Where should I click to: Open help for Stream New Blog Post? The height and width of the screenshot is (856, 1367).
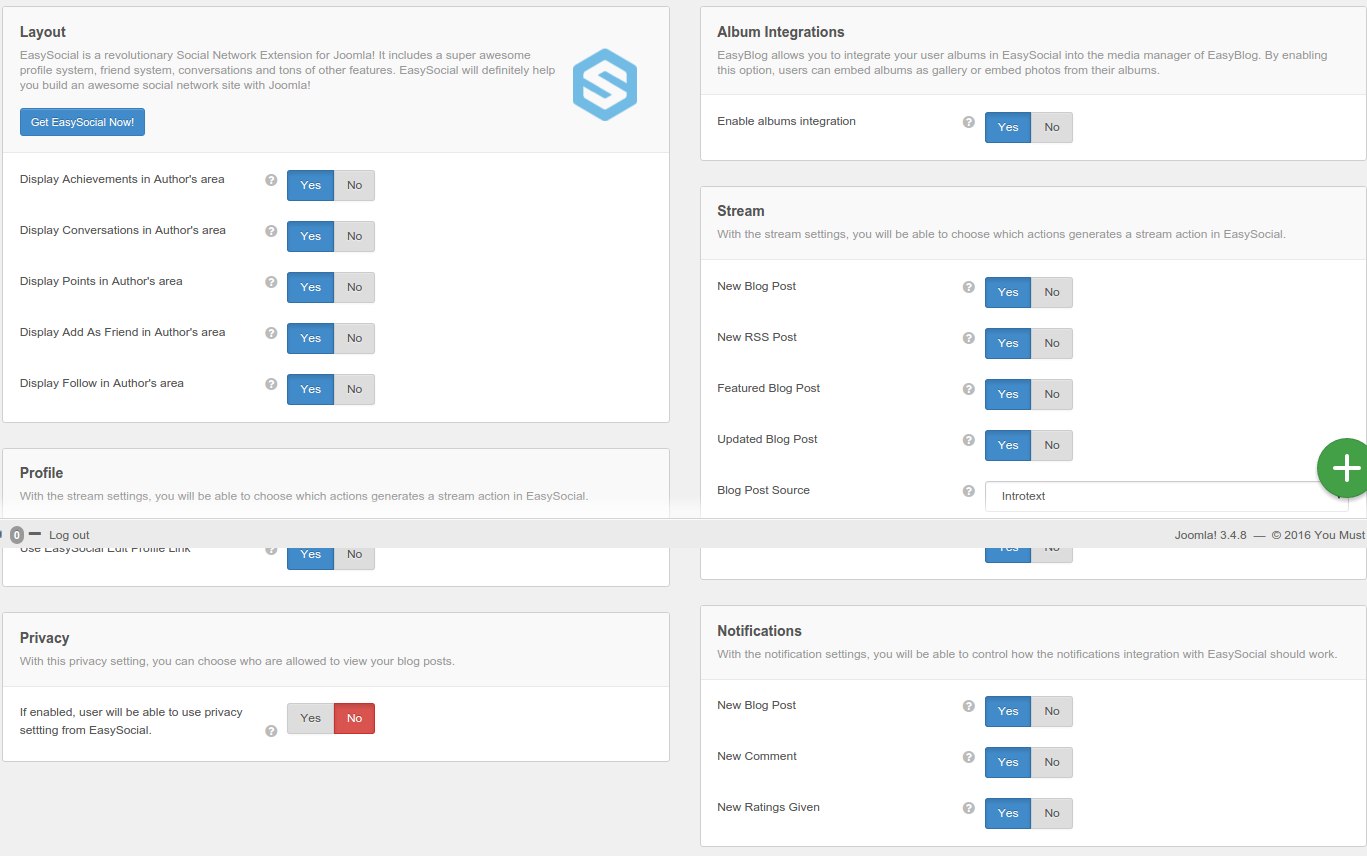coord(968,287)
